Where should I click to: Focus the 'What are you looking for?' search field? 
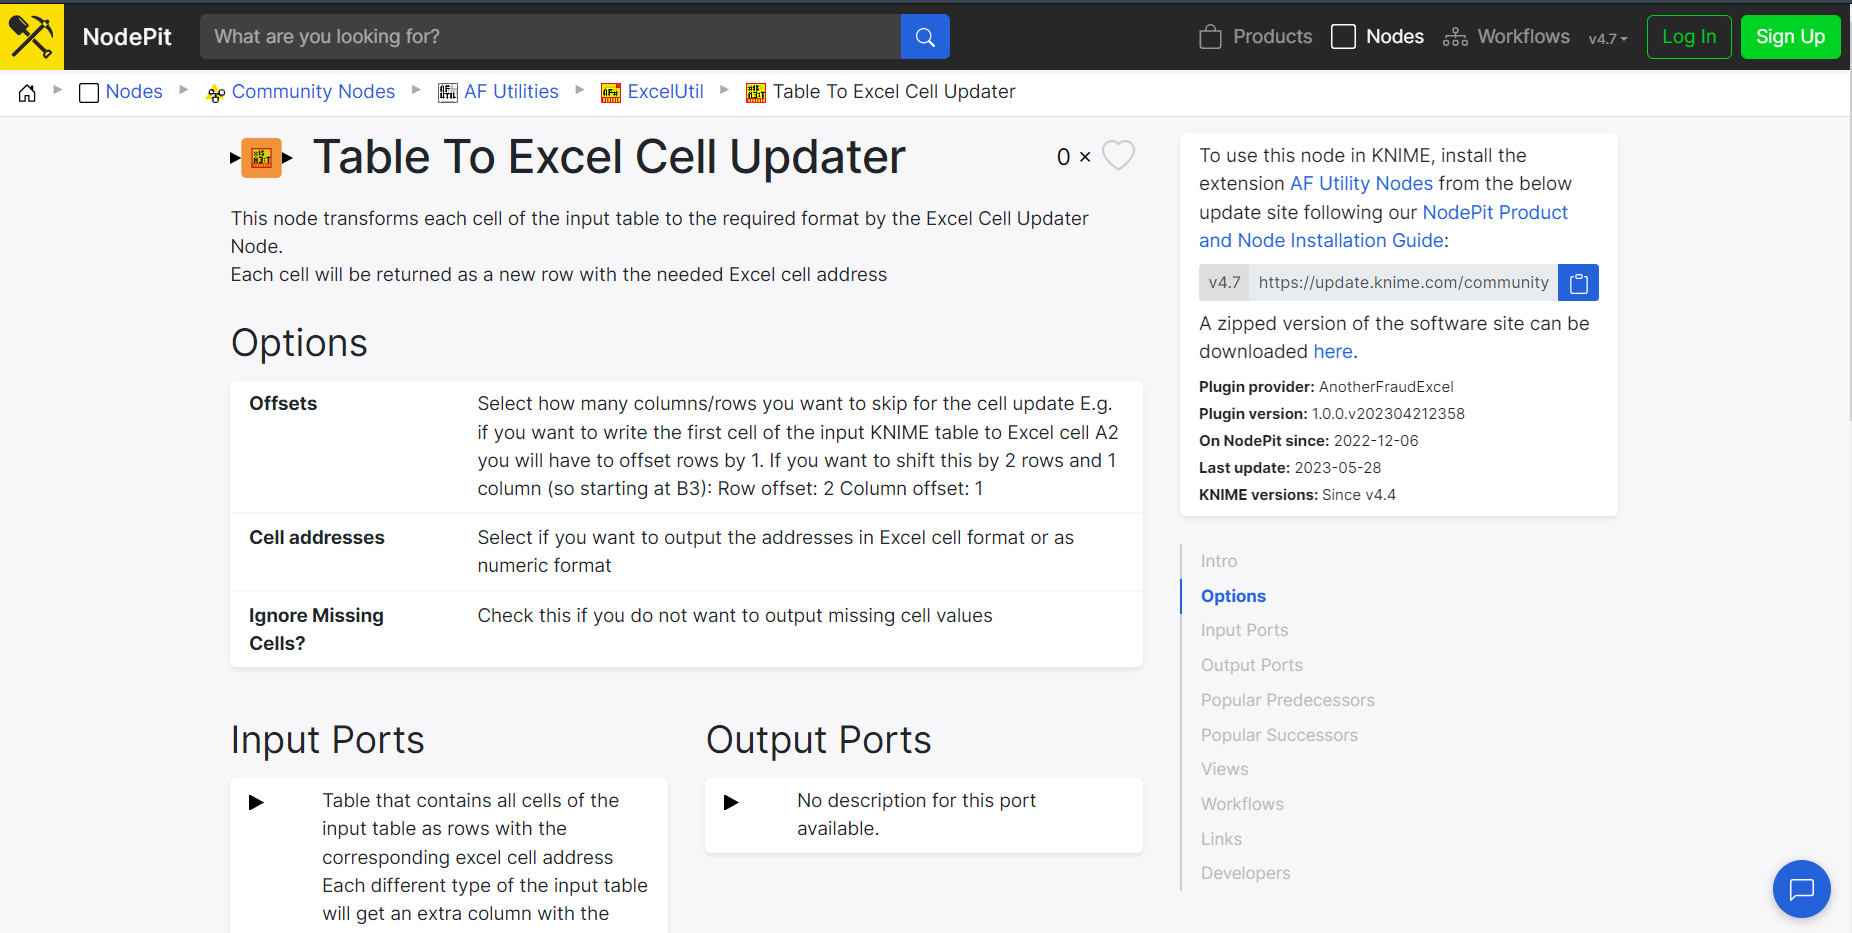click(x=550, y=37)
